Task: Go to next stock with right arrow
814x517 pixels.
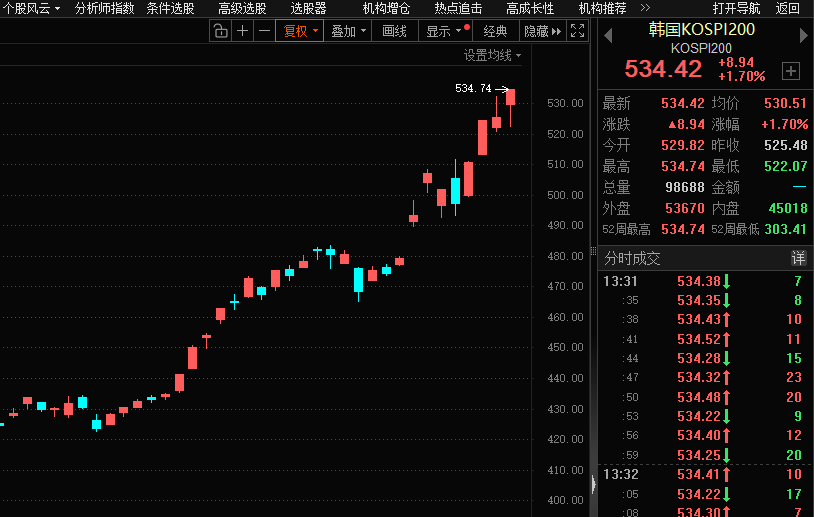Action: [x=803, y=35]
